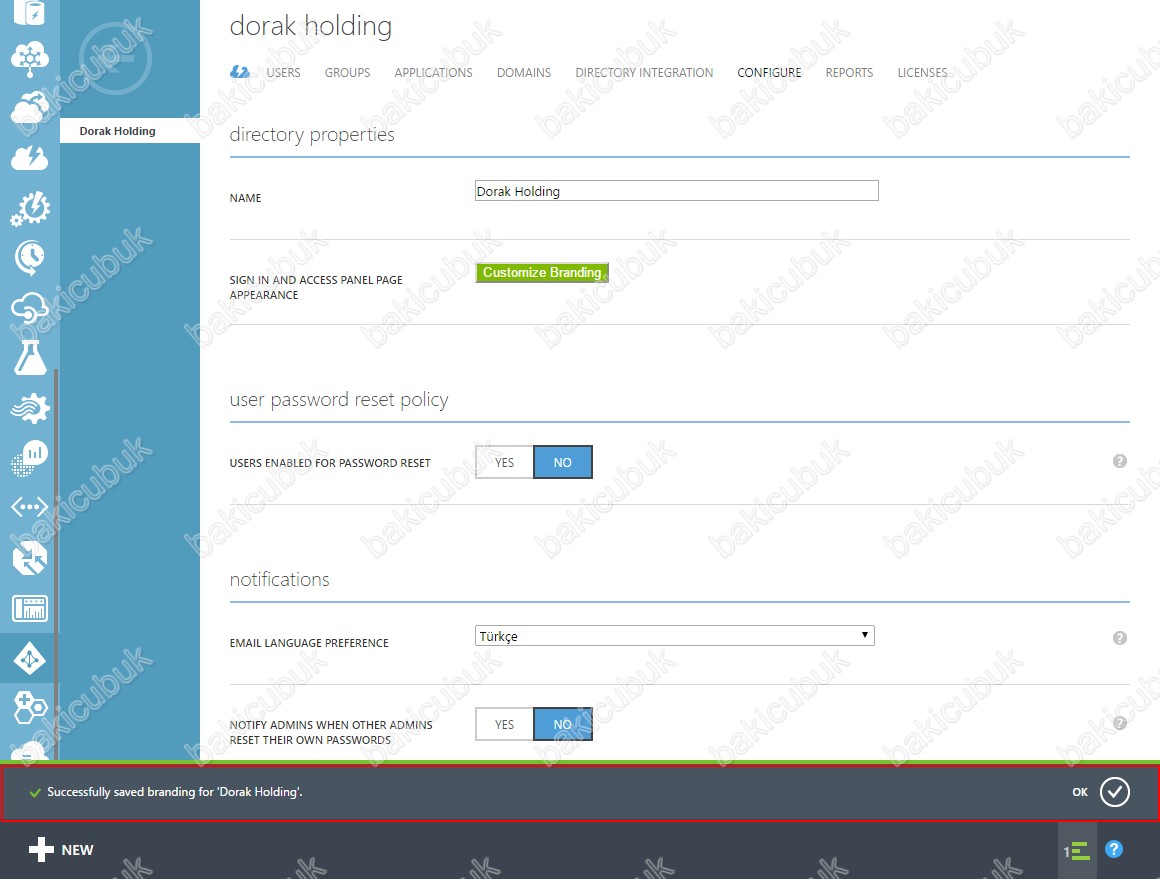Open the Email Language Preference dropdown
The height and width of the screenshot is (879, 1160).
(675, 636)
